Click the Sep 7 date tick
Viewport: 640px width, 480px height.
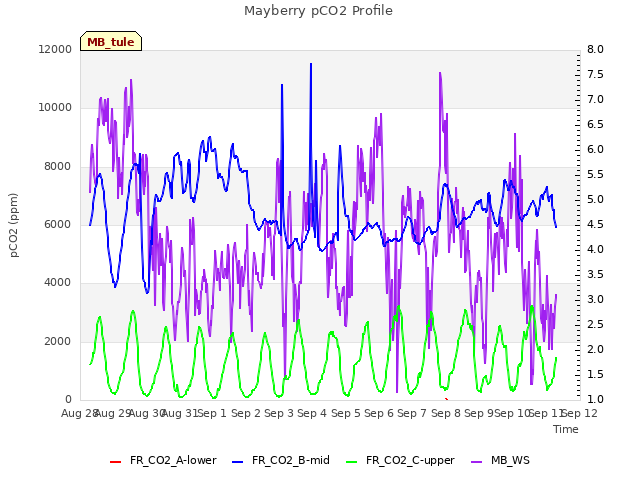(412, 413)
